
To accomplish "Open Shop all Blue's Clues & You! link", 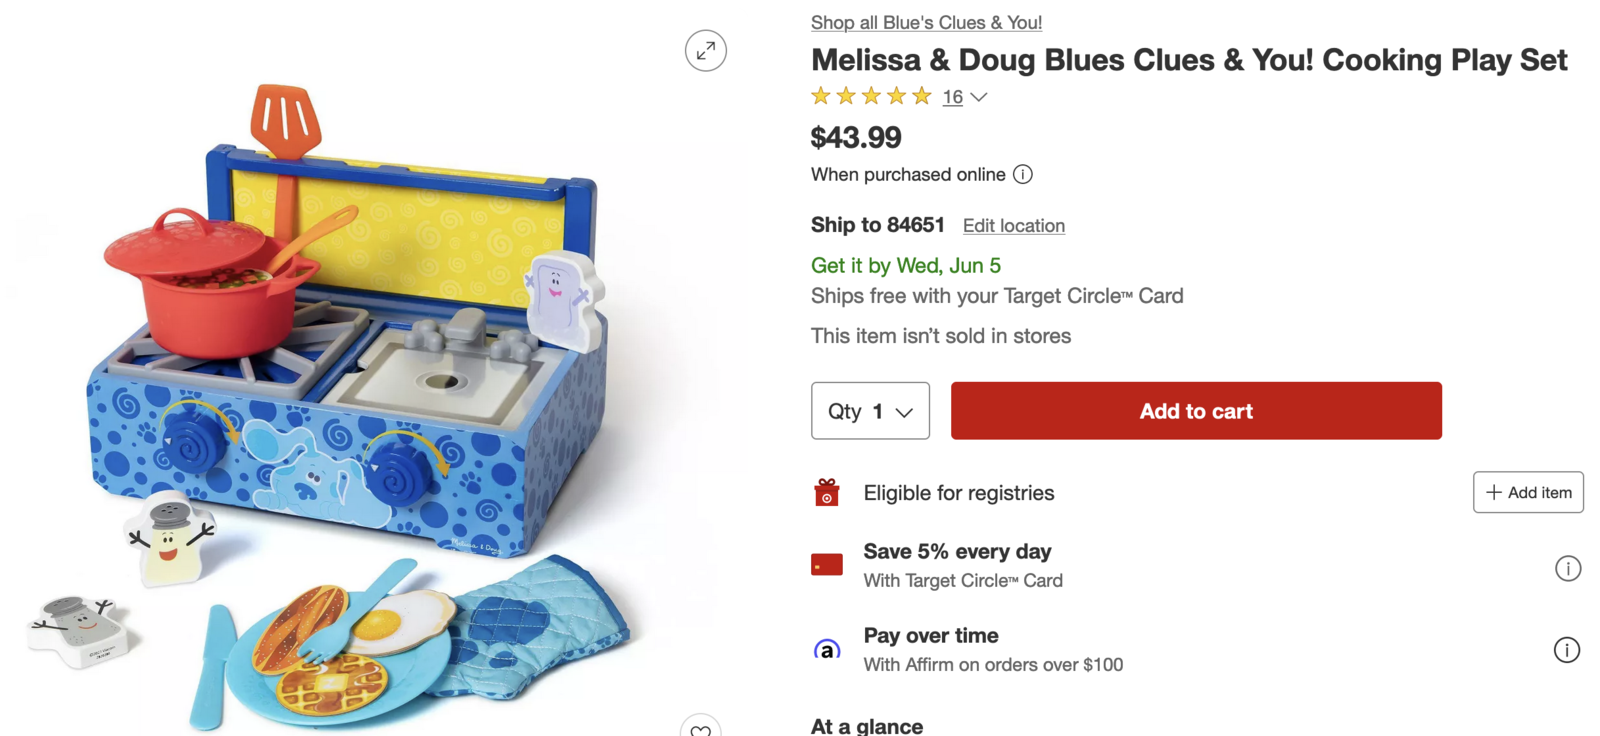I will point(926,22).
